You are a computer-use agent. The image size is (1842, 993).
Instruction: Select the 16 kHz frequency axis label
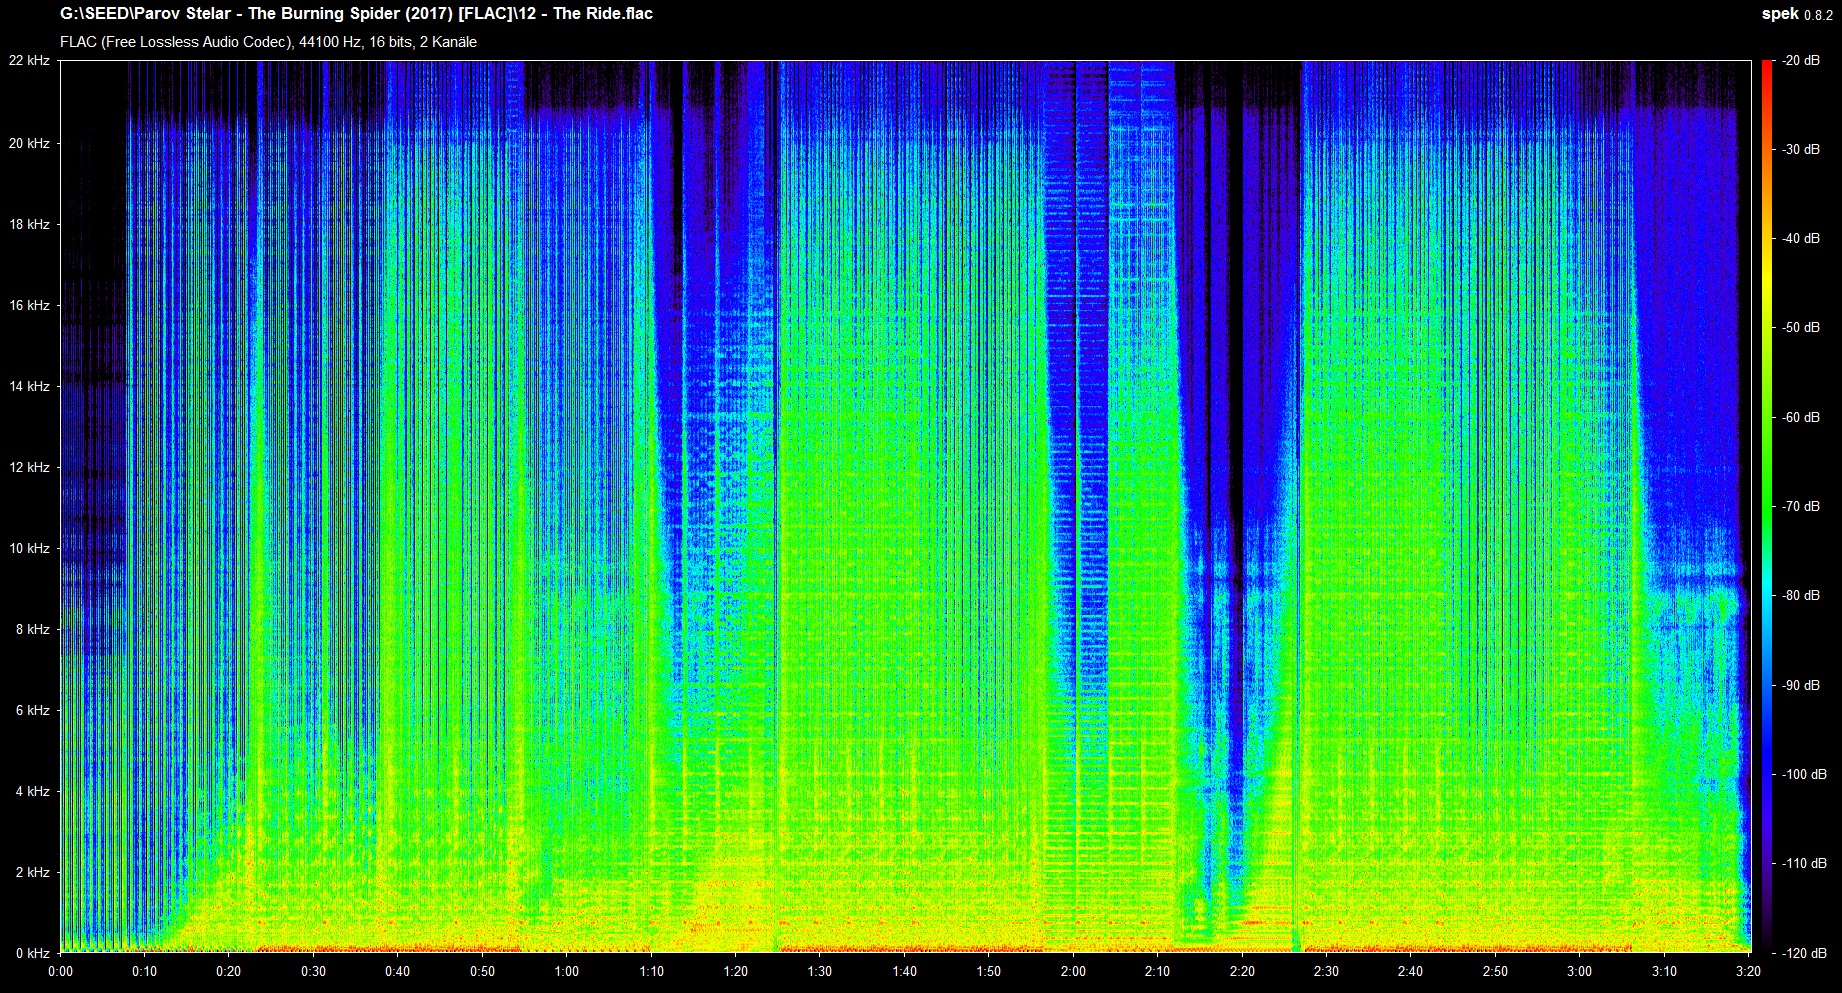tap(30, 305)
